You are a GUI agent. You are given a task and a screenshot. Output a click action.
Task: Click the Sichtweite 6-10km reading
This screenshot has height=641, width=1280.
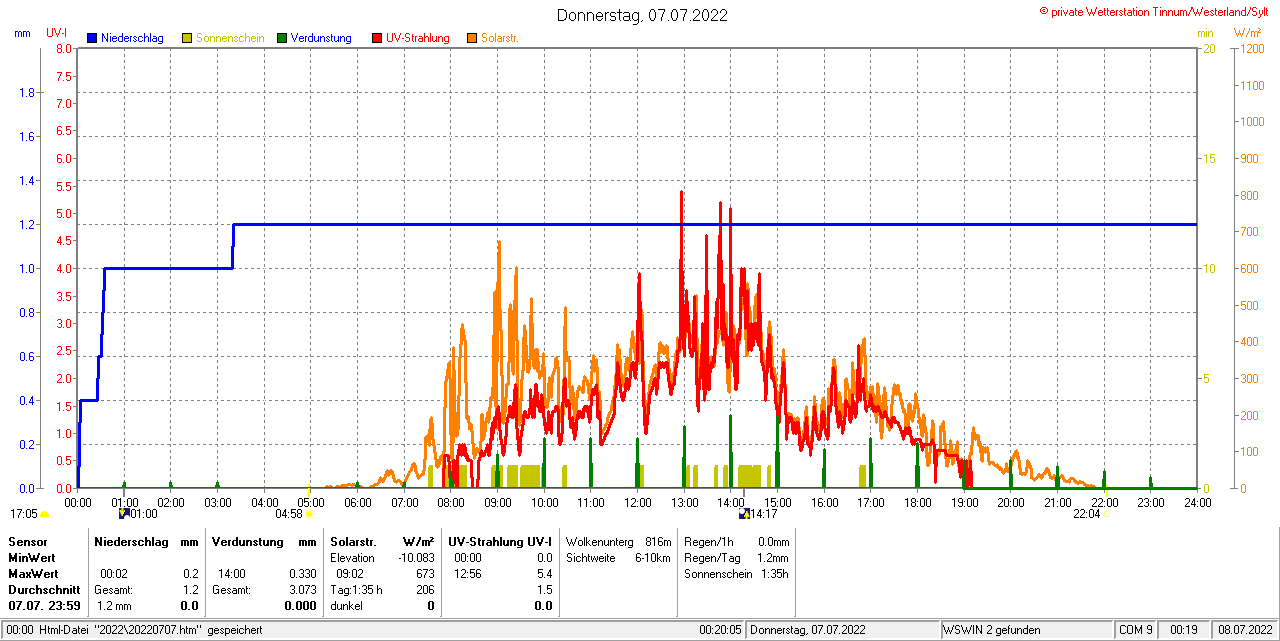(618, 557)
